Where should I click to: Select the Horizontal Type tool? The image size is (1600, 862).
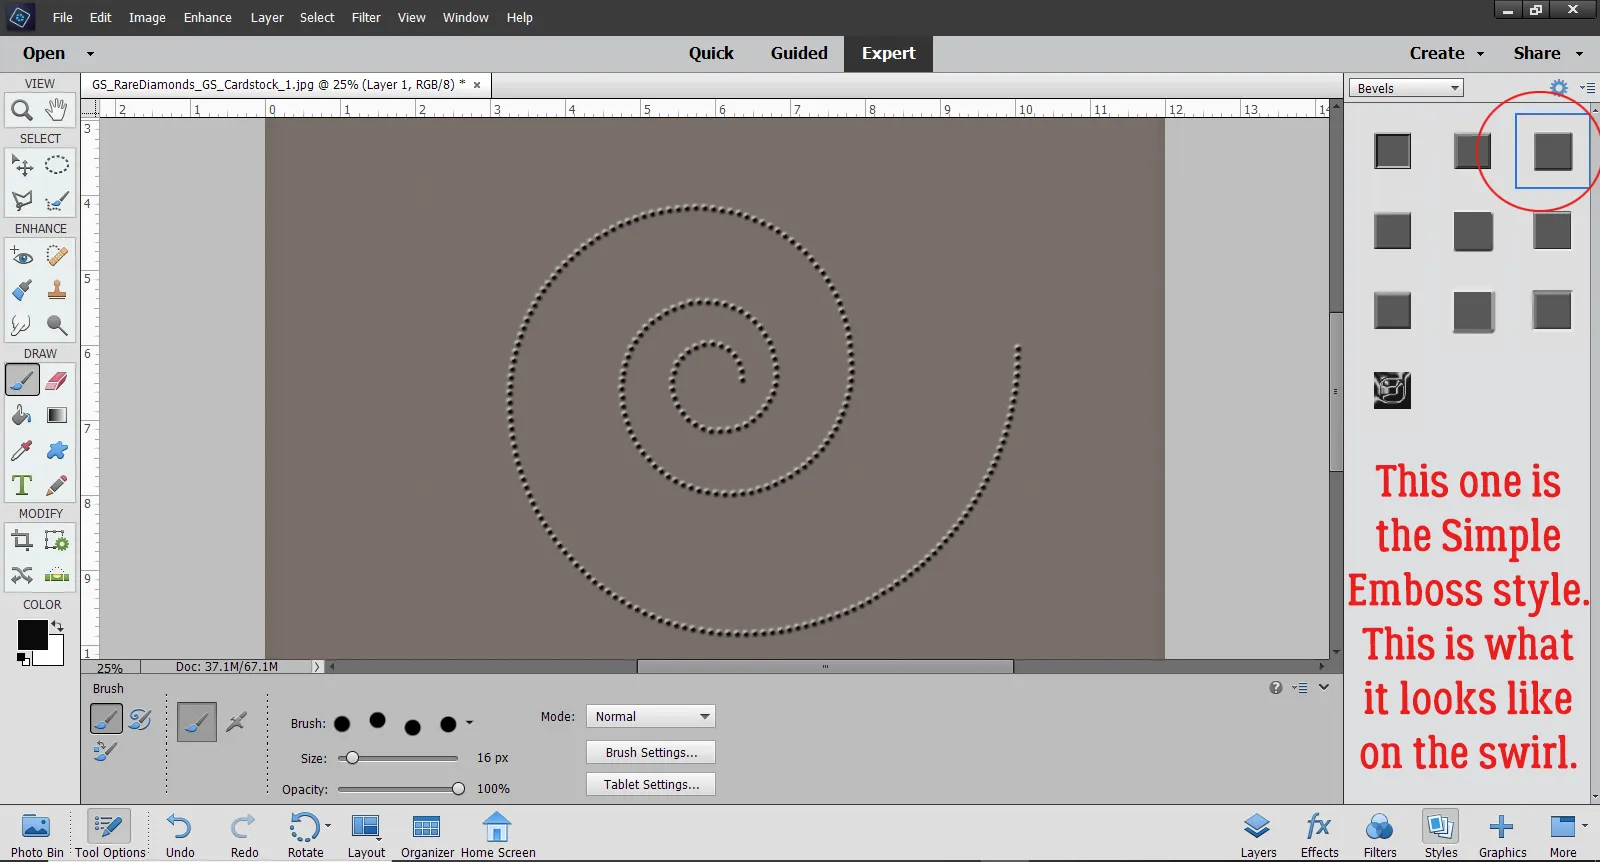[x=22, y=486]
